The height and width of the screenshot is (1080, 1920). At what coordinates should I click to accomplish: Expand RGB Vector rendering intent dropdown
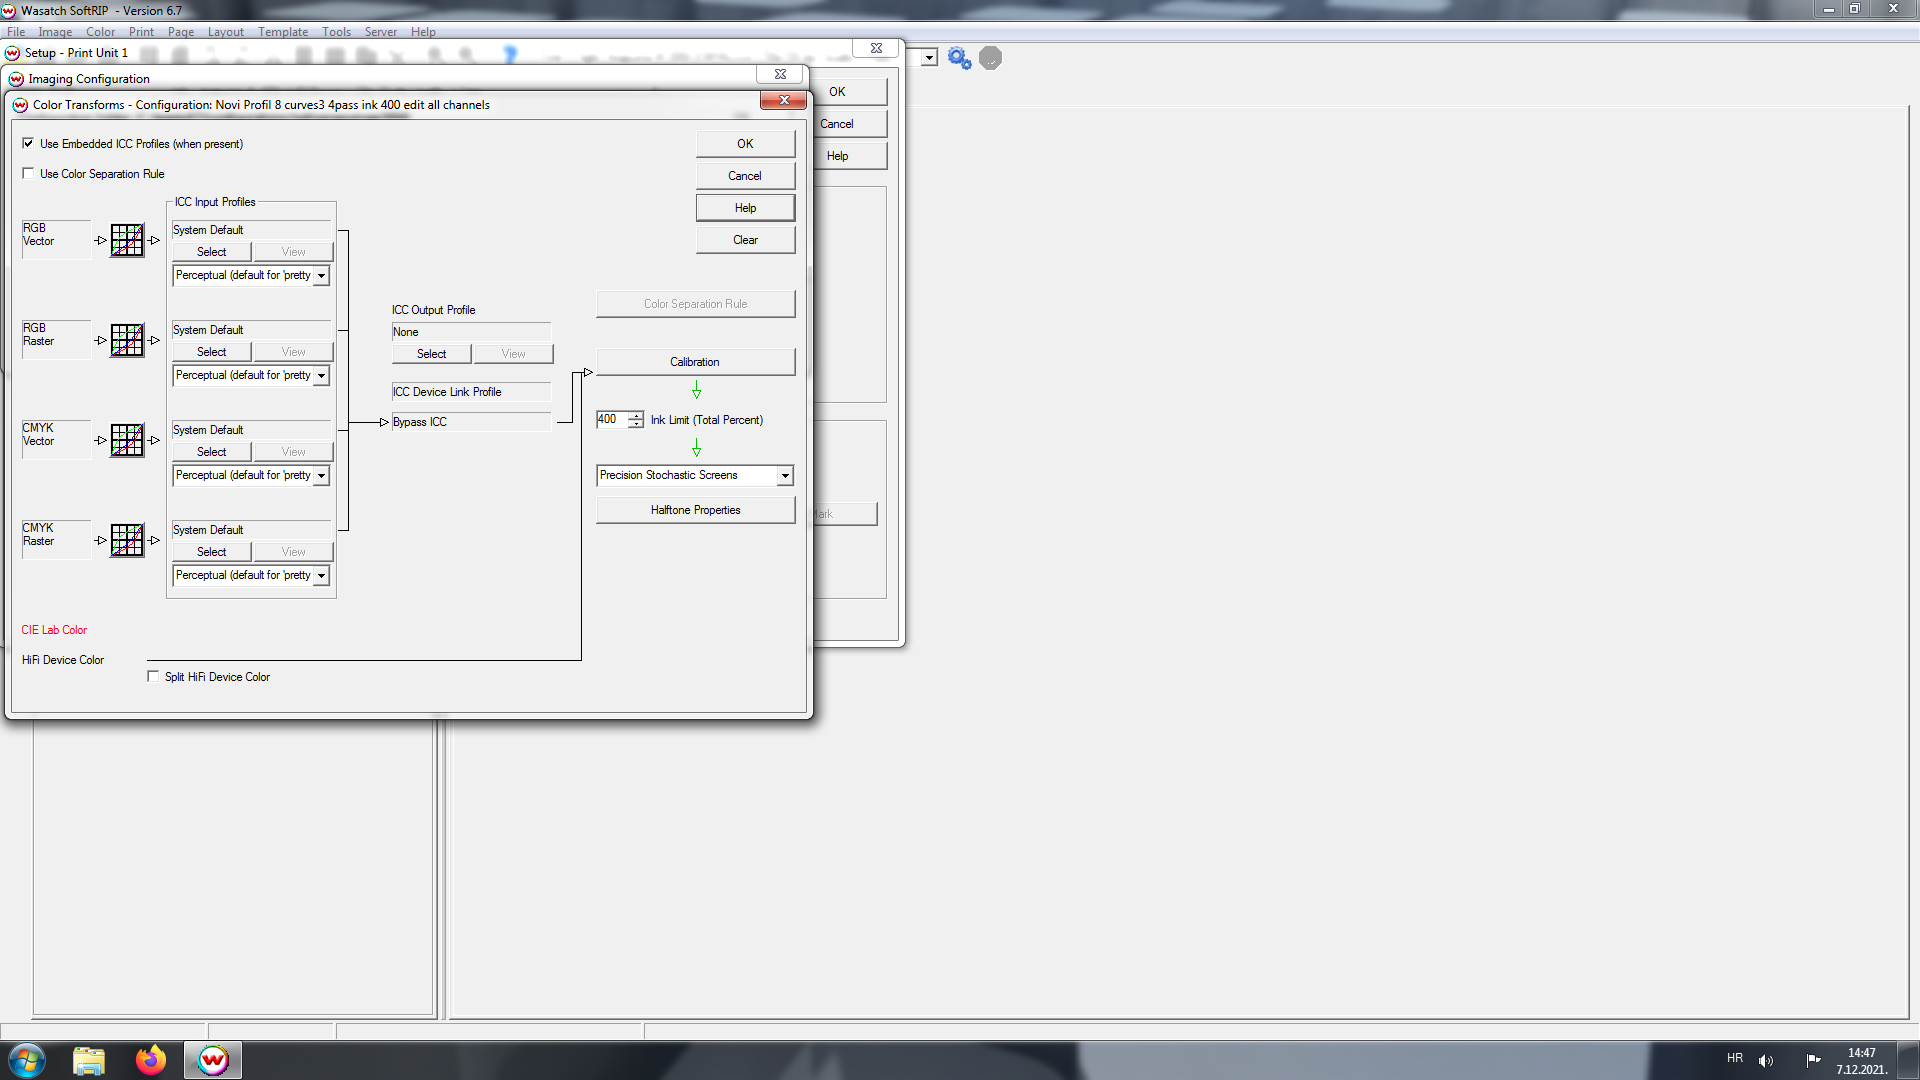321,275
